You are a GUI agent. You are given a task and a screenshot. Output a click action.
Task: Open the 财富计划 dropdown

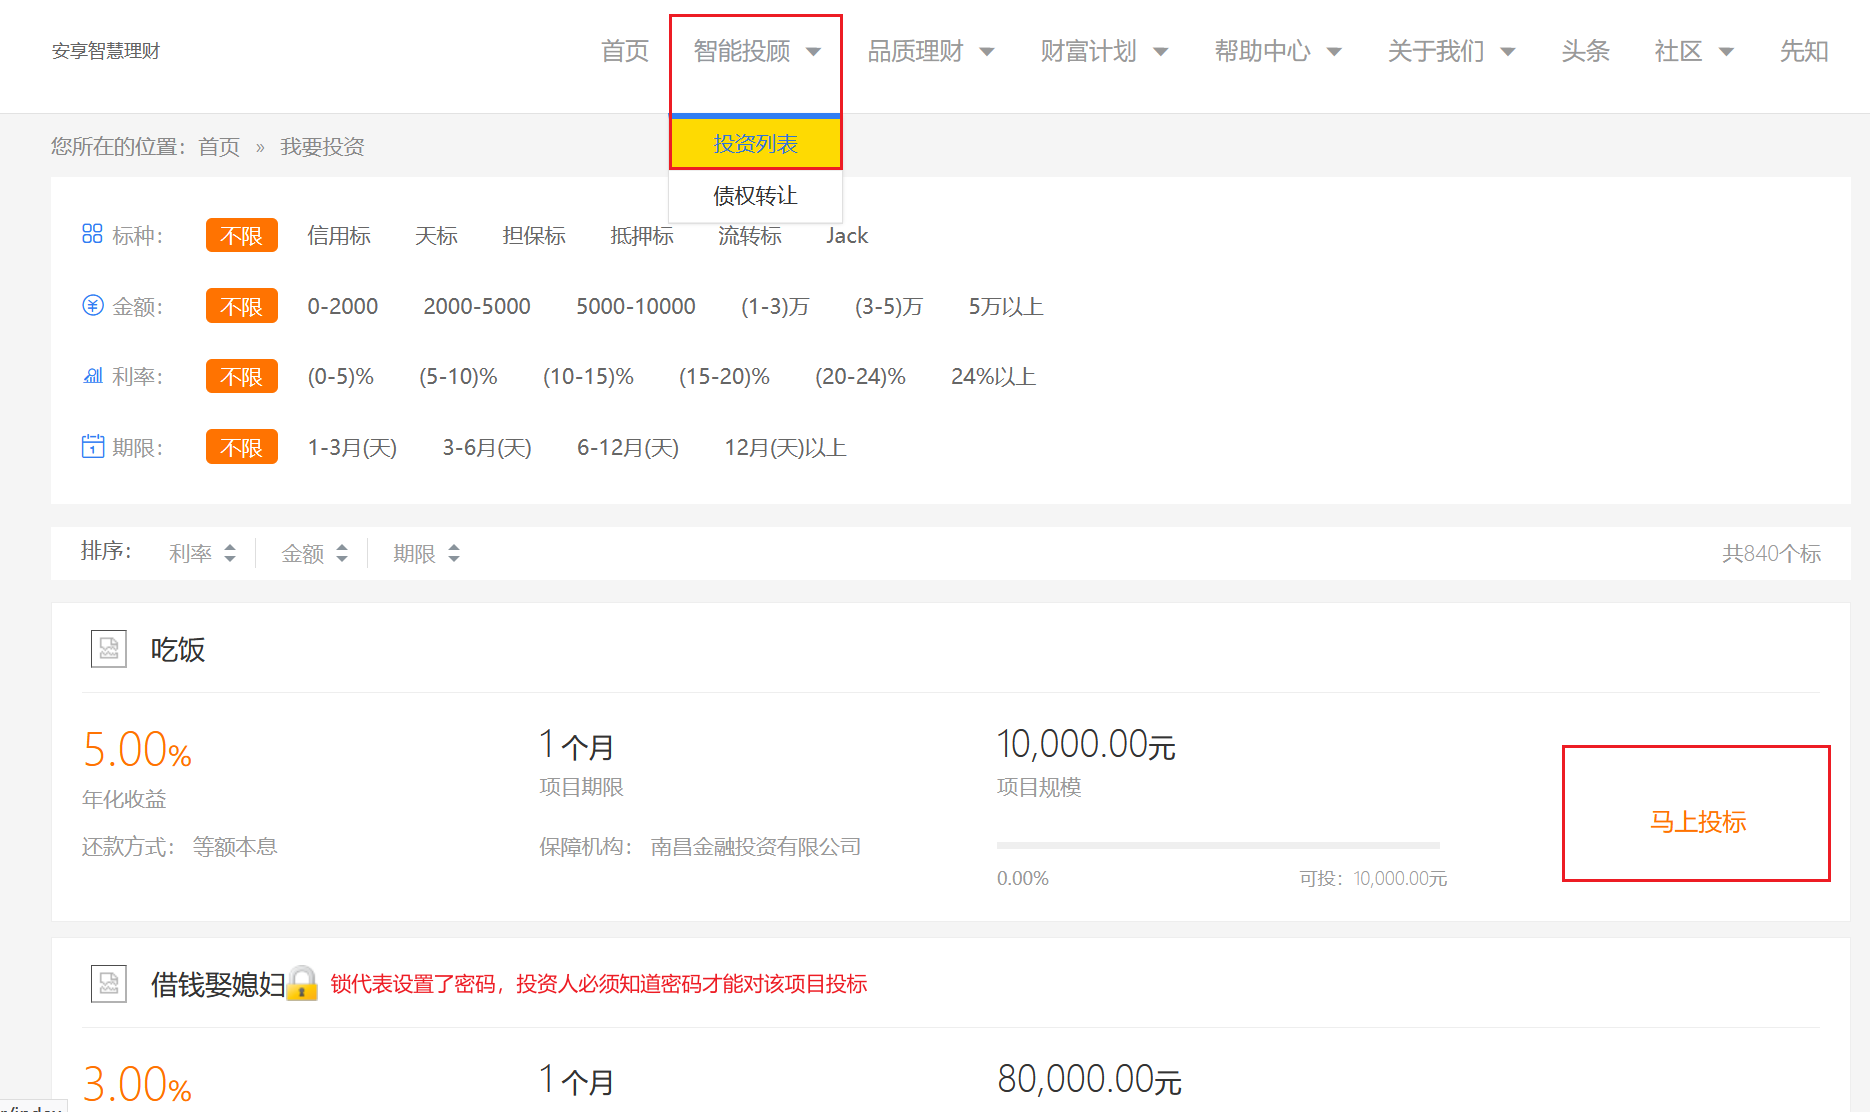coord(1103,51)
